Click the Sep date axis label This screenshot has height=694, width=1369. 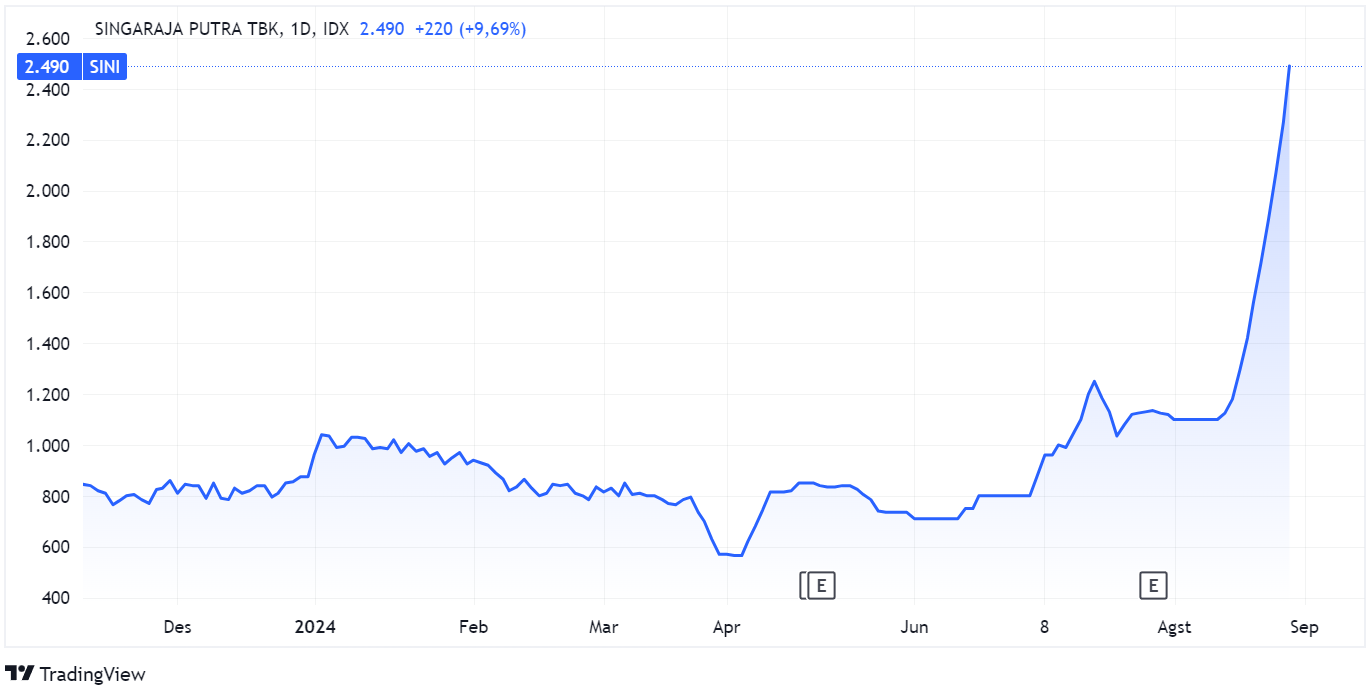coord(1304,627)
